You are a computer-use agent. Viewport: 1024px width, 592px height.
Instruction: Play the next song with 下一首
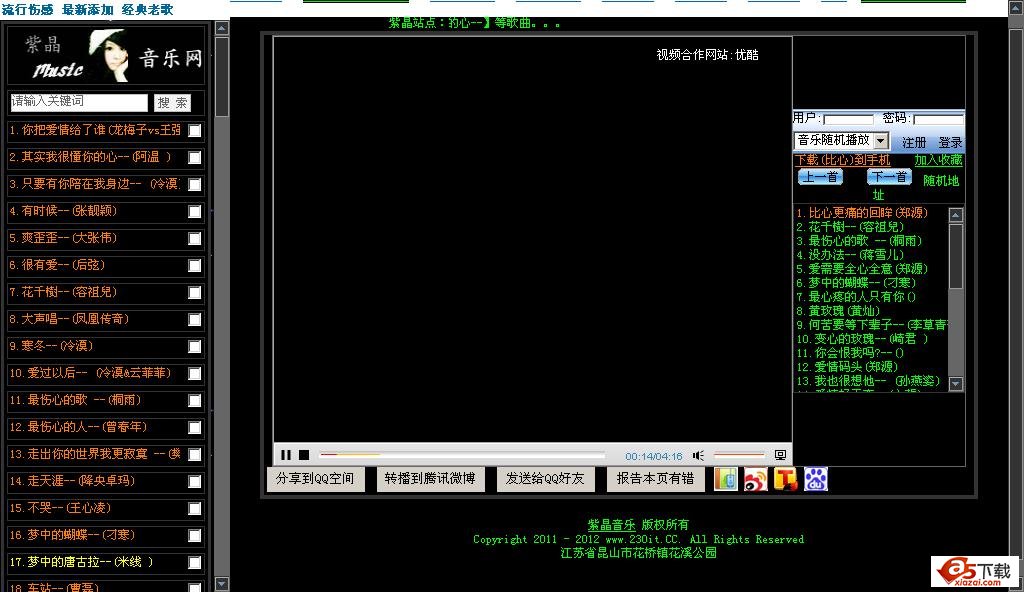(x=887, y=177)
